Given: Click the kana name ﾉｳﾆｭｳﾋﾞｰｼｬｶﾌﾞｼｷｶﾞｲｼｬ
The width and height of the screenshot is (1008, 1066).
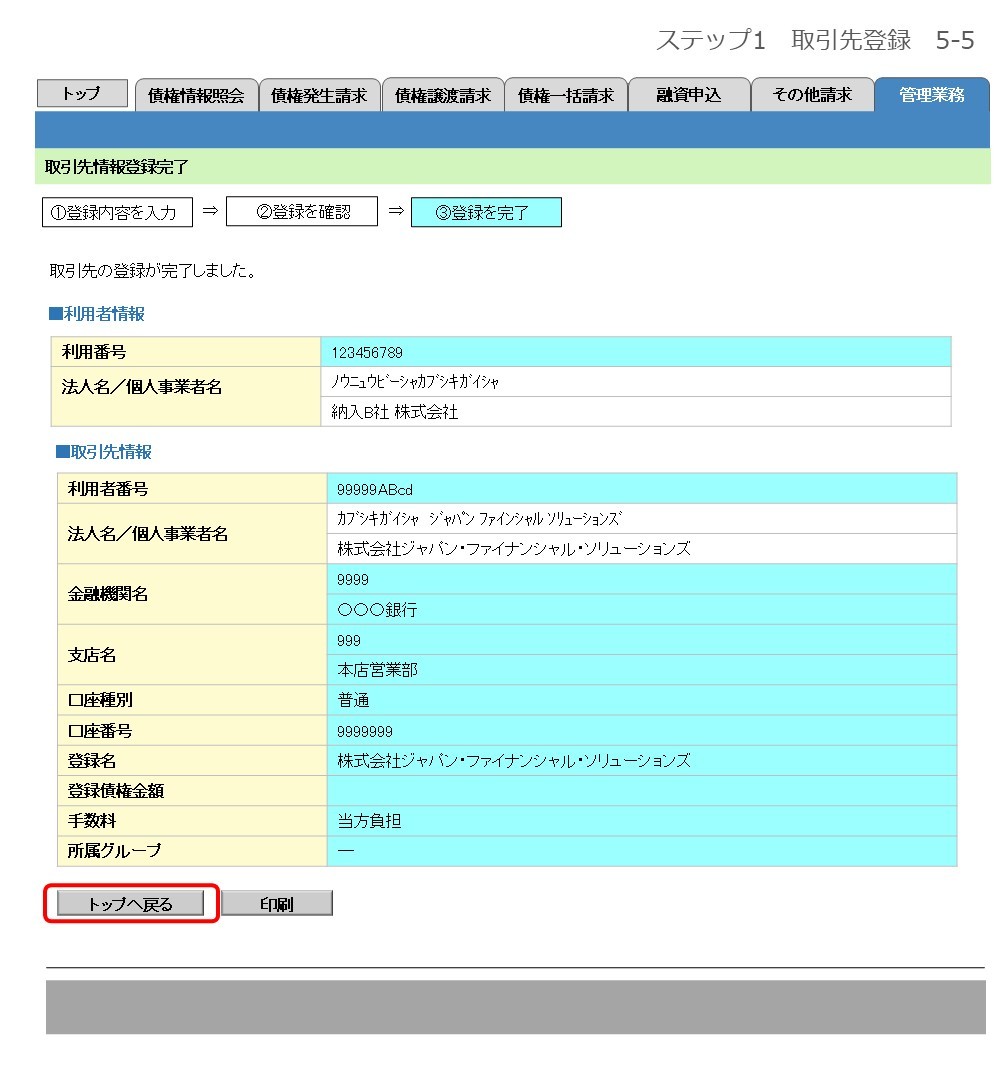Looking at the screenshot, I should [415, 382].
